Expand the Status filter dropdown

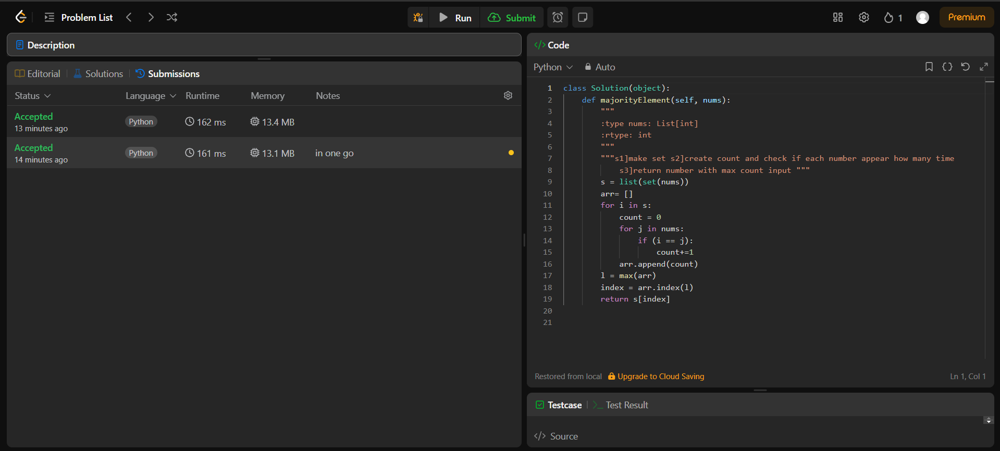32,96
